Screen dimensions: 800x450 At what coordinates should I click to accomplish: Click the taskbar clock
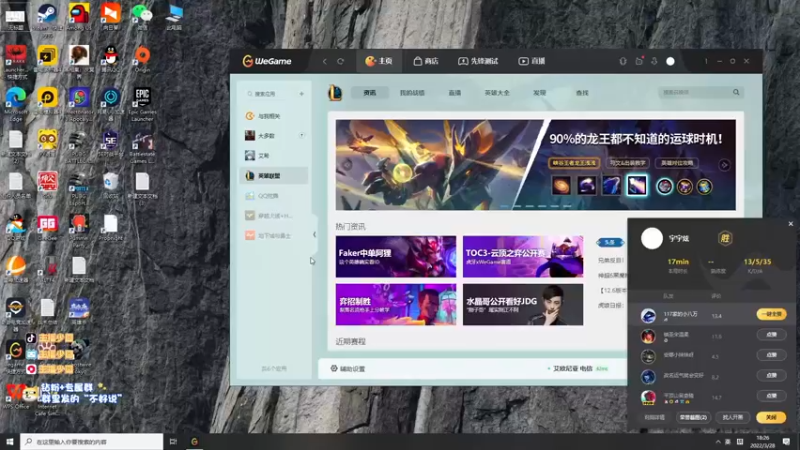(763, 442)
